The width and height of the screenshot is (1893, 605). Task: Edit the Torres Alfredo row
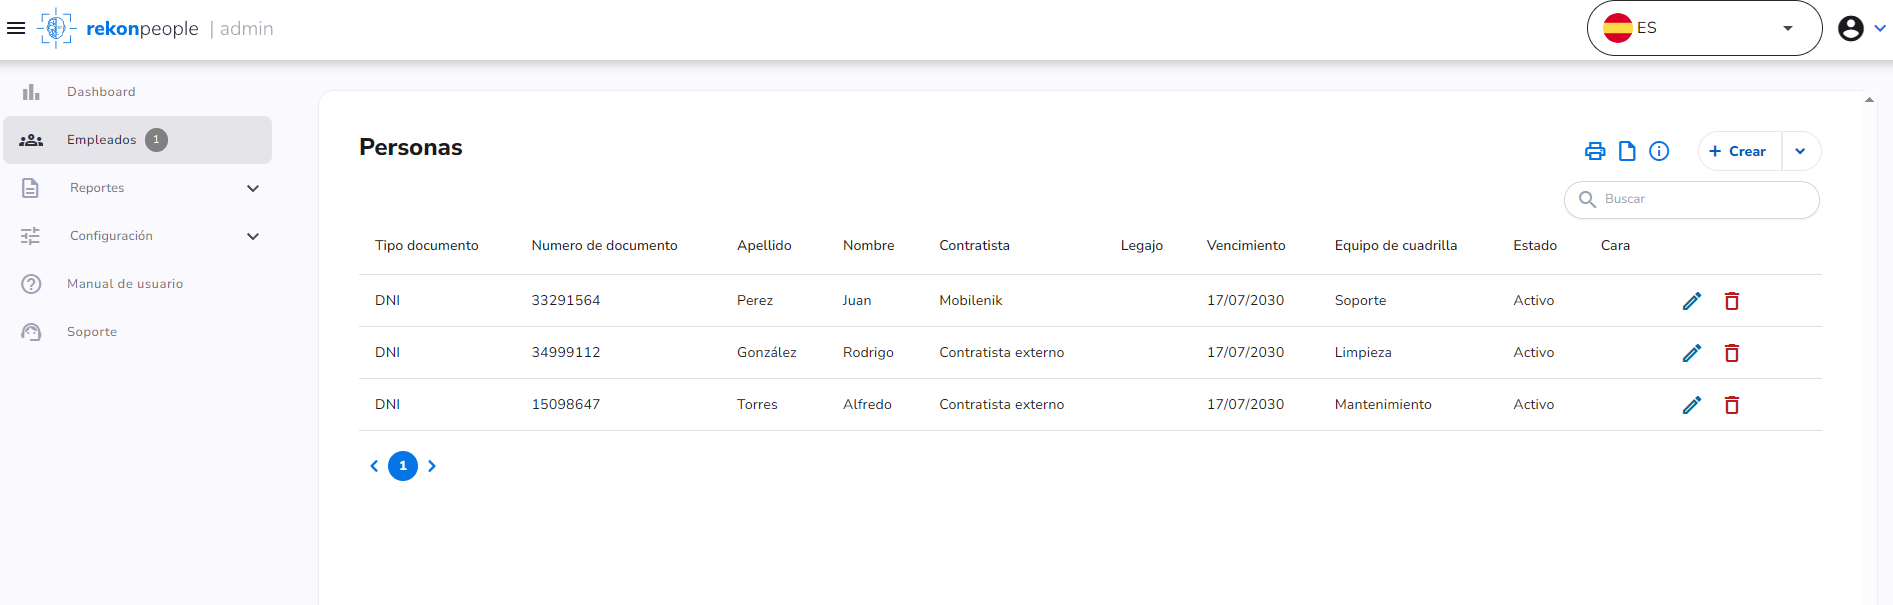click(x=1692, y=405)
